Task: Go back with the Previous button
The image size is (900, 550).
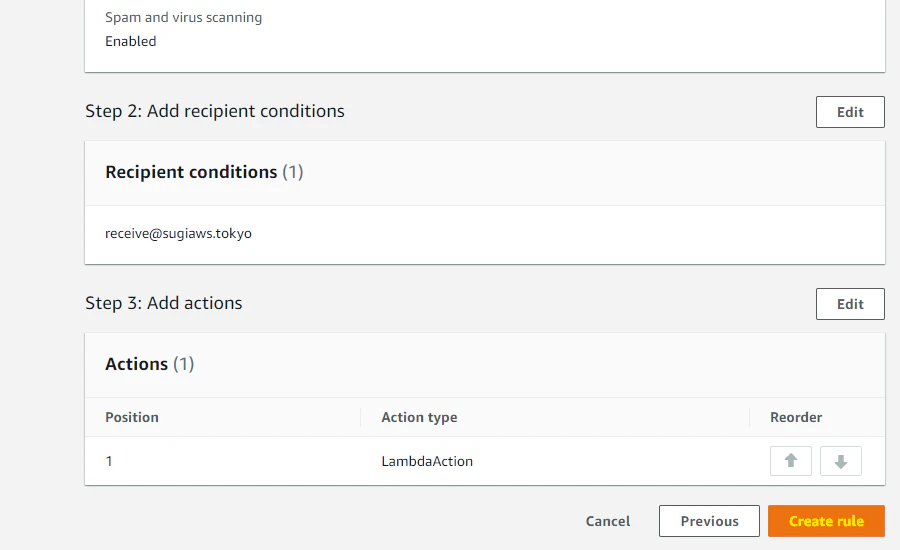Action: [x=709, y=521]
